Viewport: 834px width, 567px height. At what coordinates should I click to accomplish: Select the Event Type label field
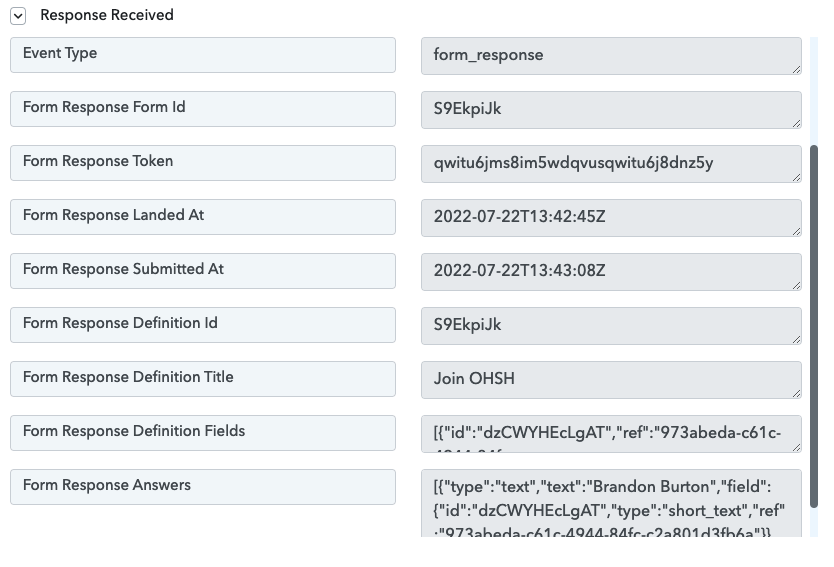(203, 55)
